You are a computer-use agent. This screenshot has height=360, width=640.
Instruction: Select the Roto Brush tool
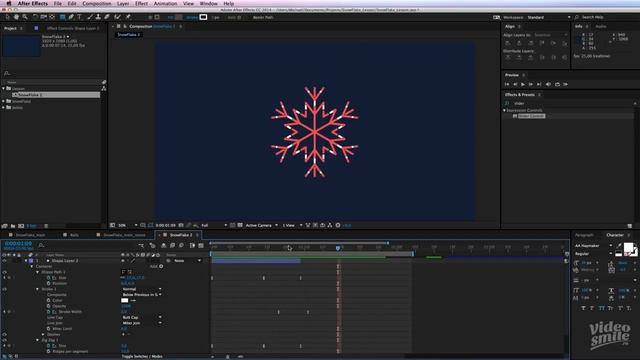coord(118,17)
